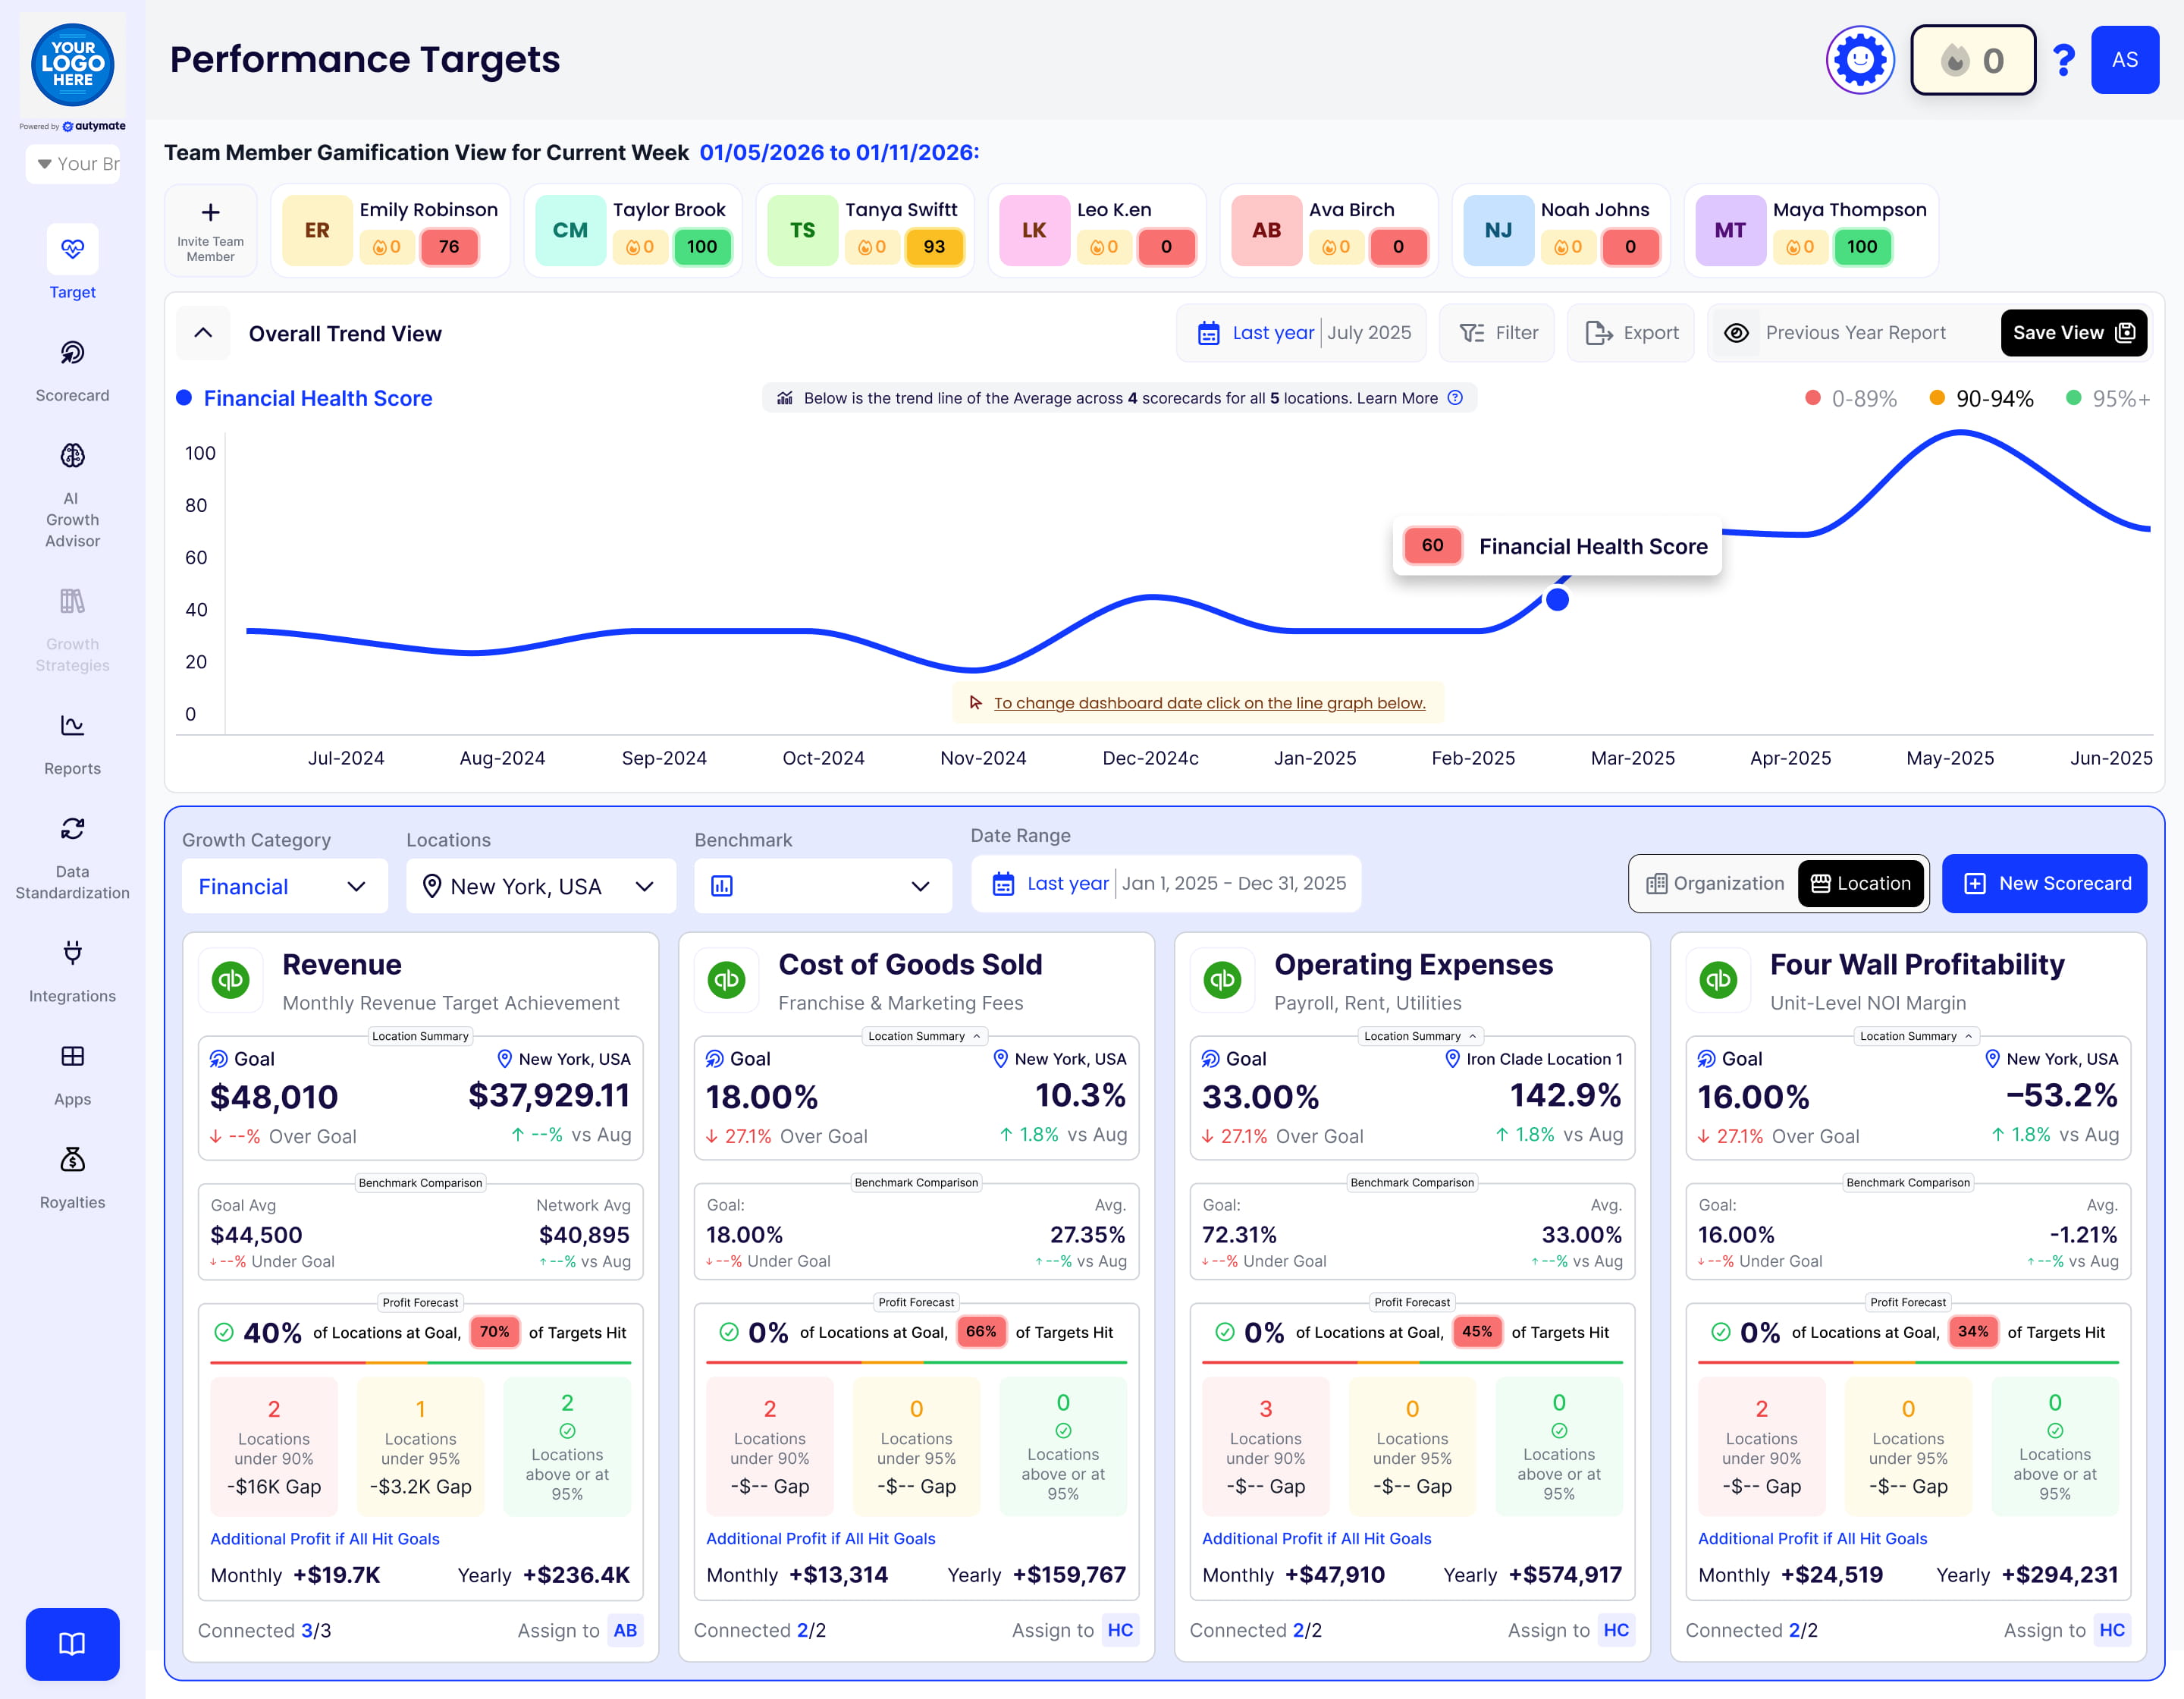Open Integrations plug icon

(x=72, y=953)
